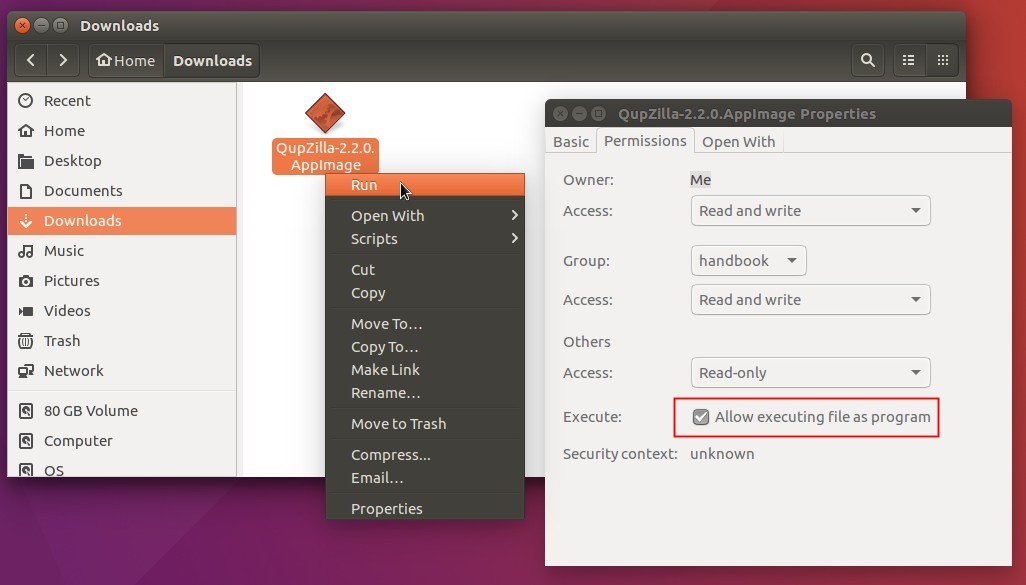Image resolution: width=1026 pixels, height=585 pixels.
Task: Click the Computer drive icon in sidebar
Action: point(26,441)
